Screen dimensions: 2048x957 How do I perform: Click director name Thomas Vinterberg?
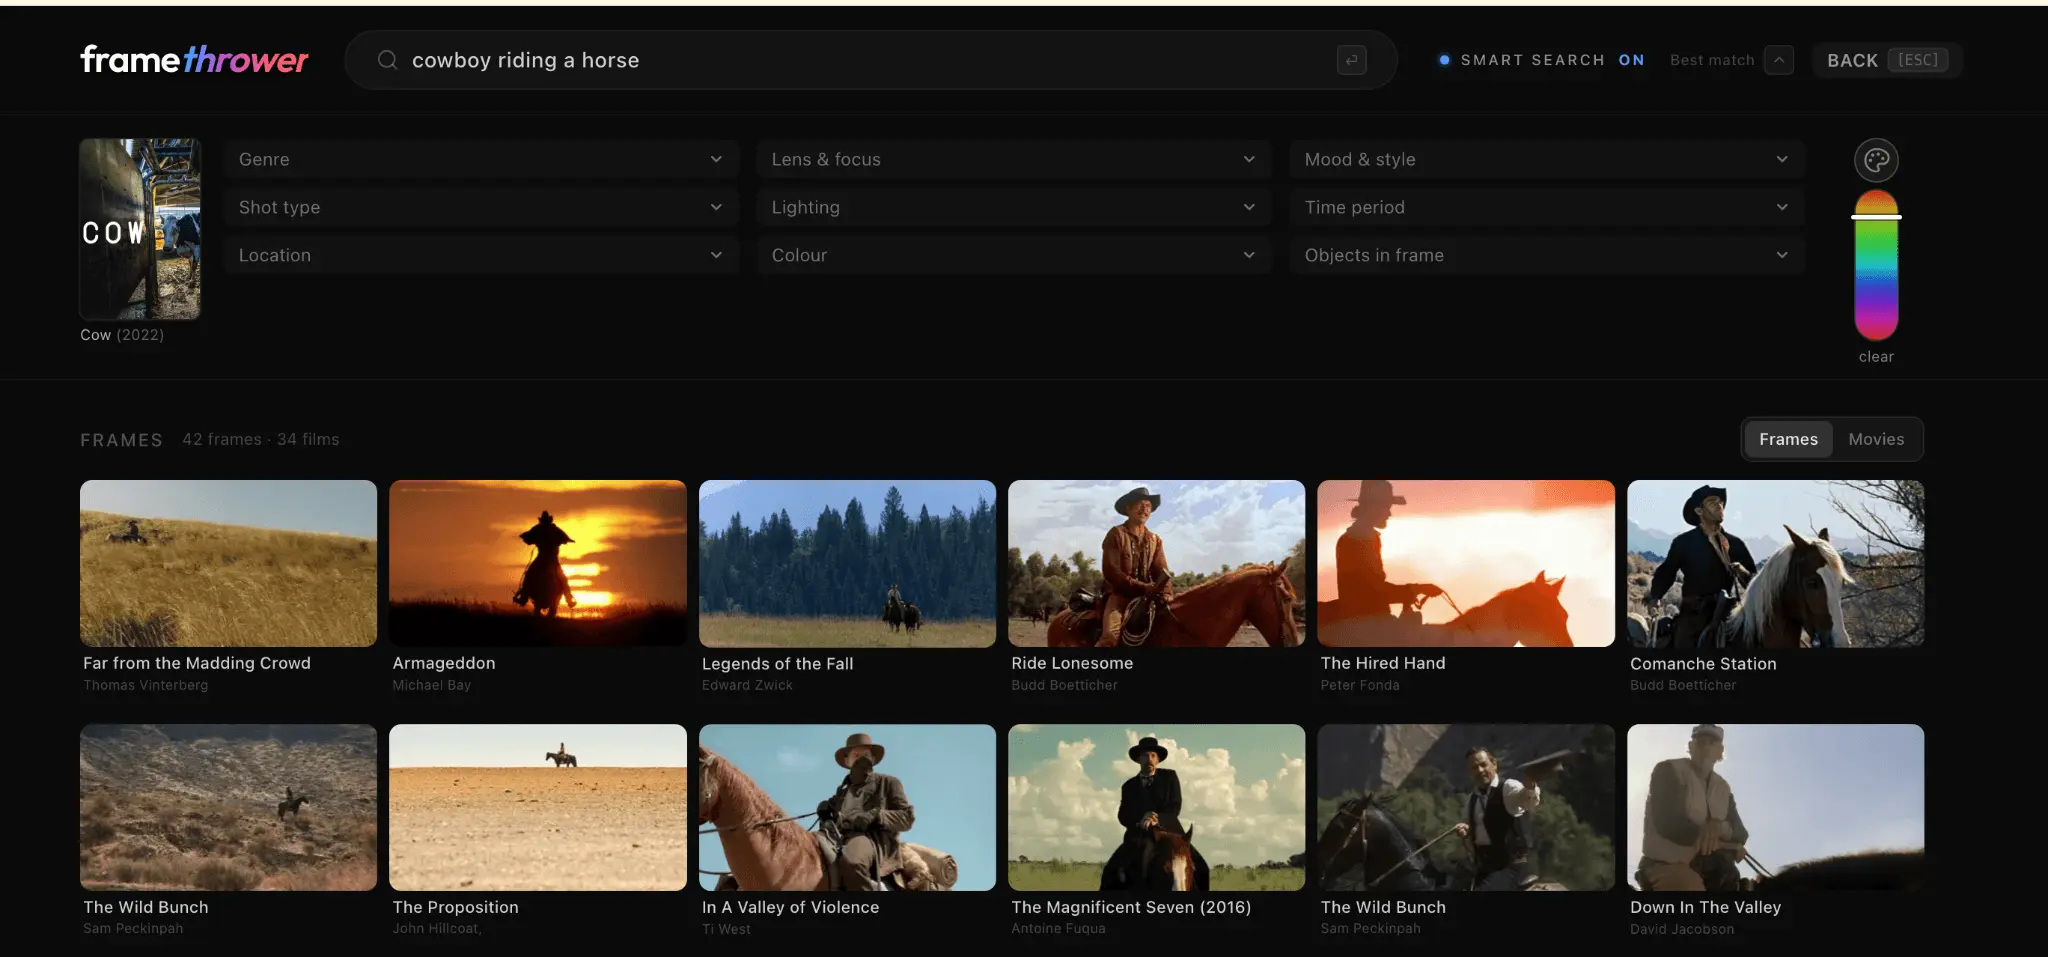(x=146, y=685)
